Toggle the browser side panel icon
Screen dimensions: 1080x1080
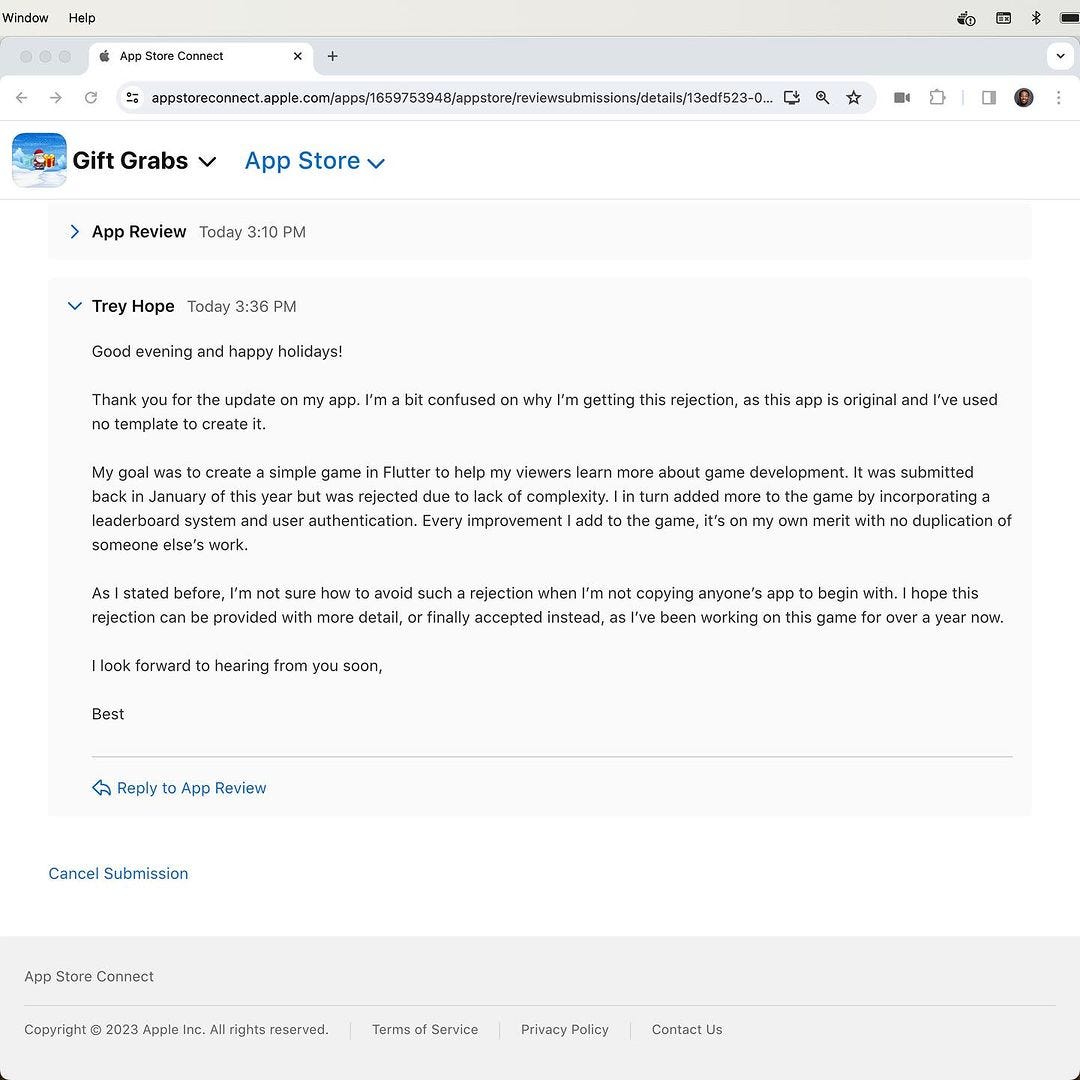click(x=989, y=97)
